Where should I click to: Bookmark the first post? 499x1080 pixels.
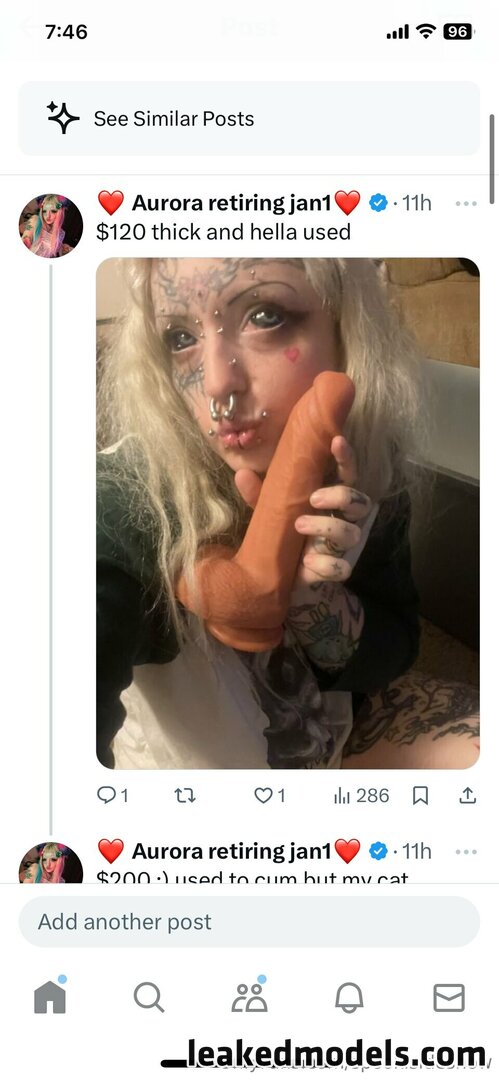(x=420, y=796)
